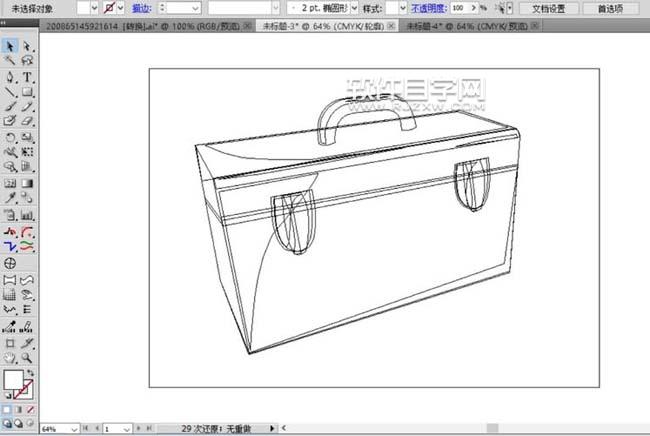
Task: Select the Pen tool
Action: click(9, 77)
